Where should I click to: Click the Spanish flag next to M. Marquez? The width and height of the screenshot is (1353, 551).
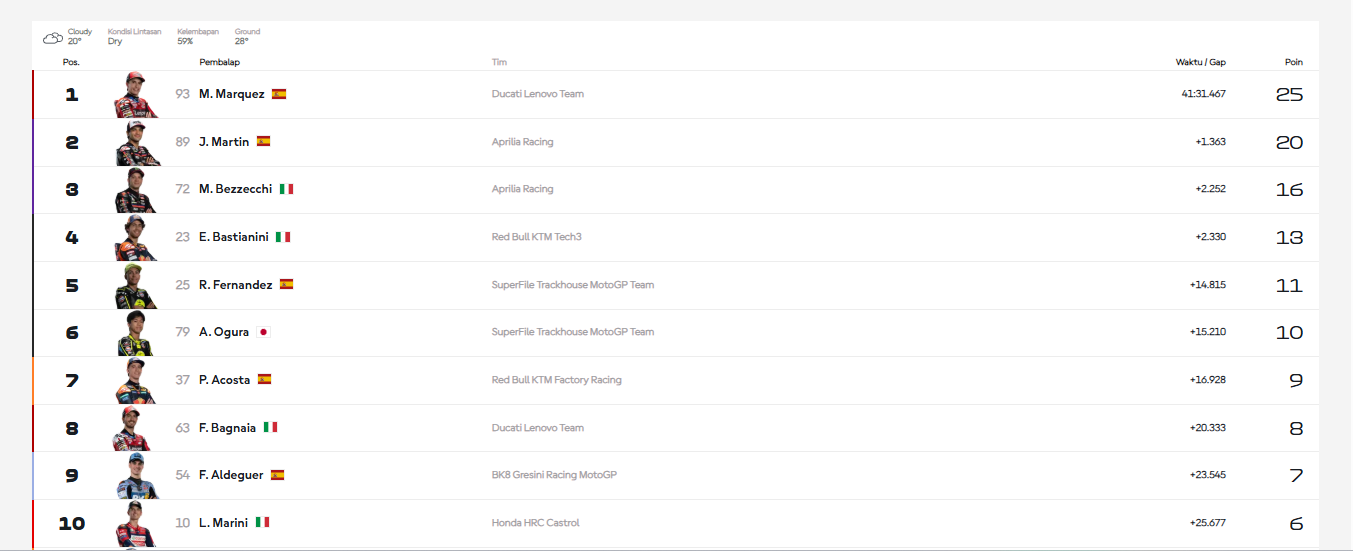click(x=279, y=94)
